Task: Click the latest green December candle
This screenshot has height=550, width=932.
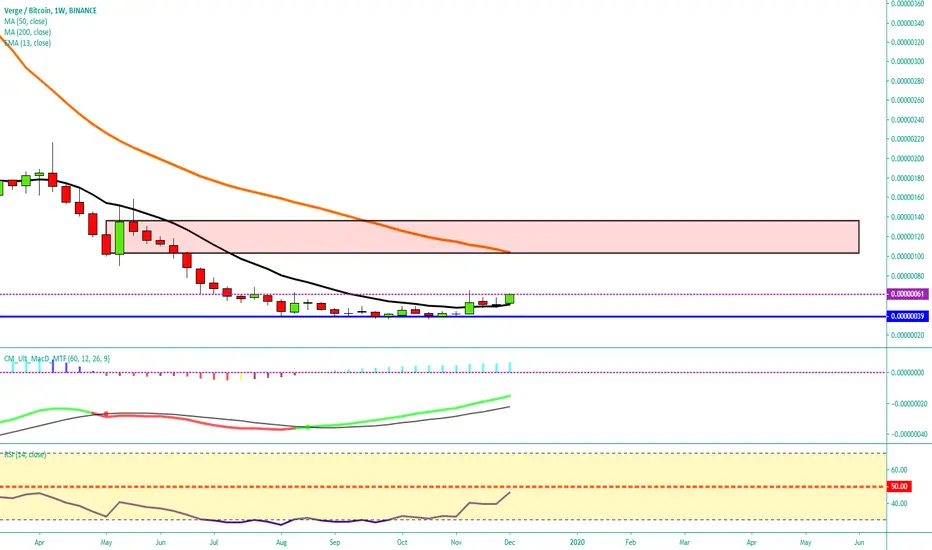Action: [x=509, y=299]
